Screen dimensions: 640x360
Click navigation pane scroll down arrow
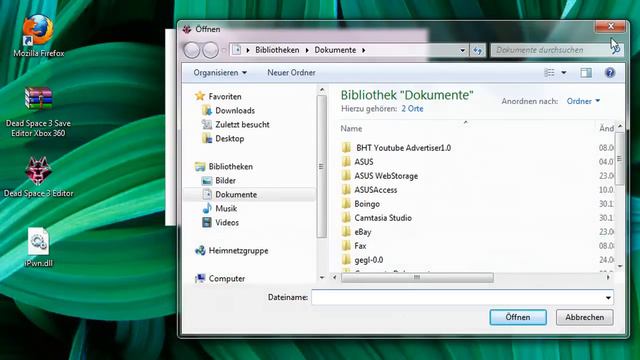coord(322,278)
